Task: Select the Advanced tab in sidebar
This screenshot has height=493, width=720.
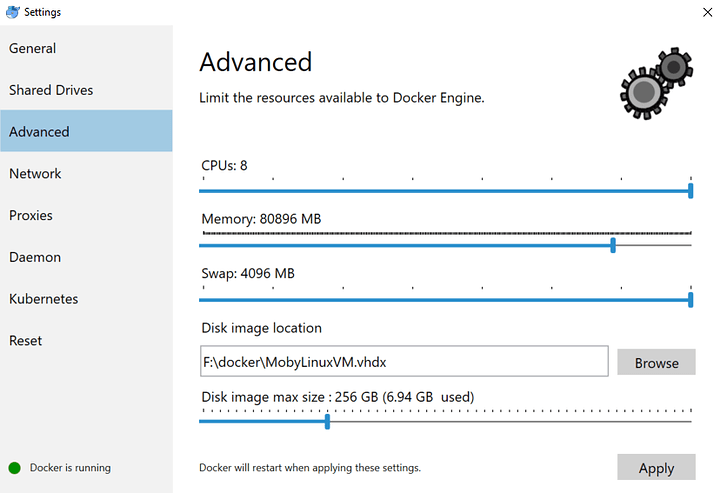Action: click(x=40, y=132)
